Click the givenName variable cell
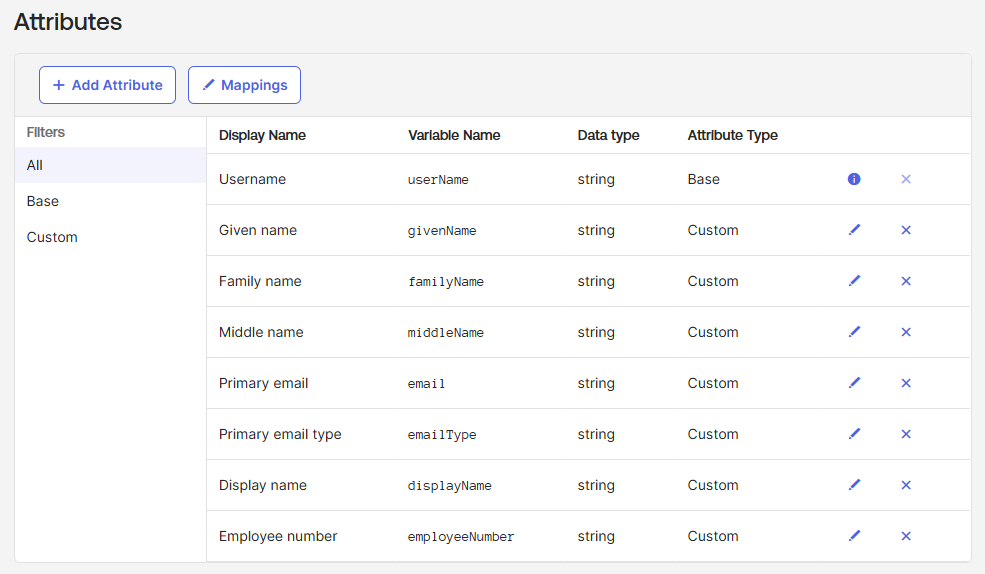Image resolution: width=985 pixels, height=574 pixels. tap(442, 230)
